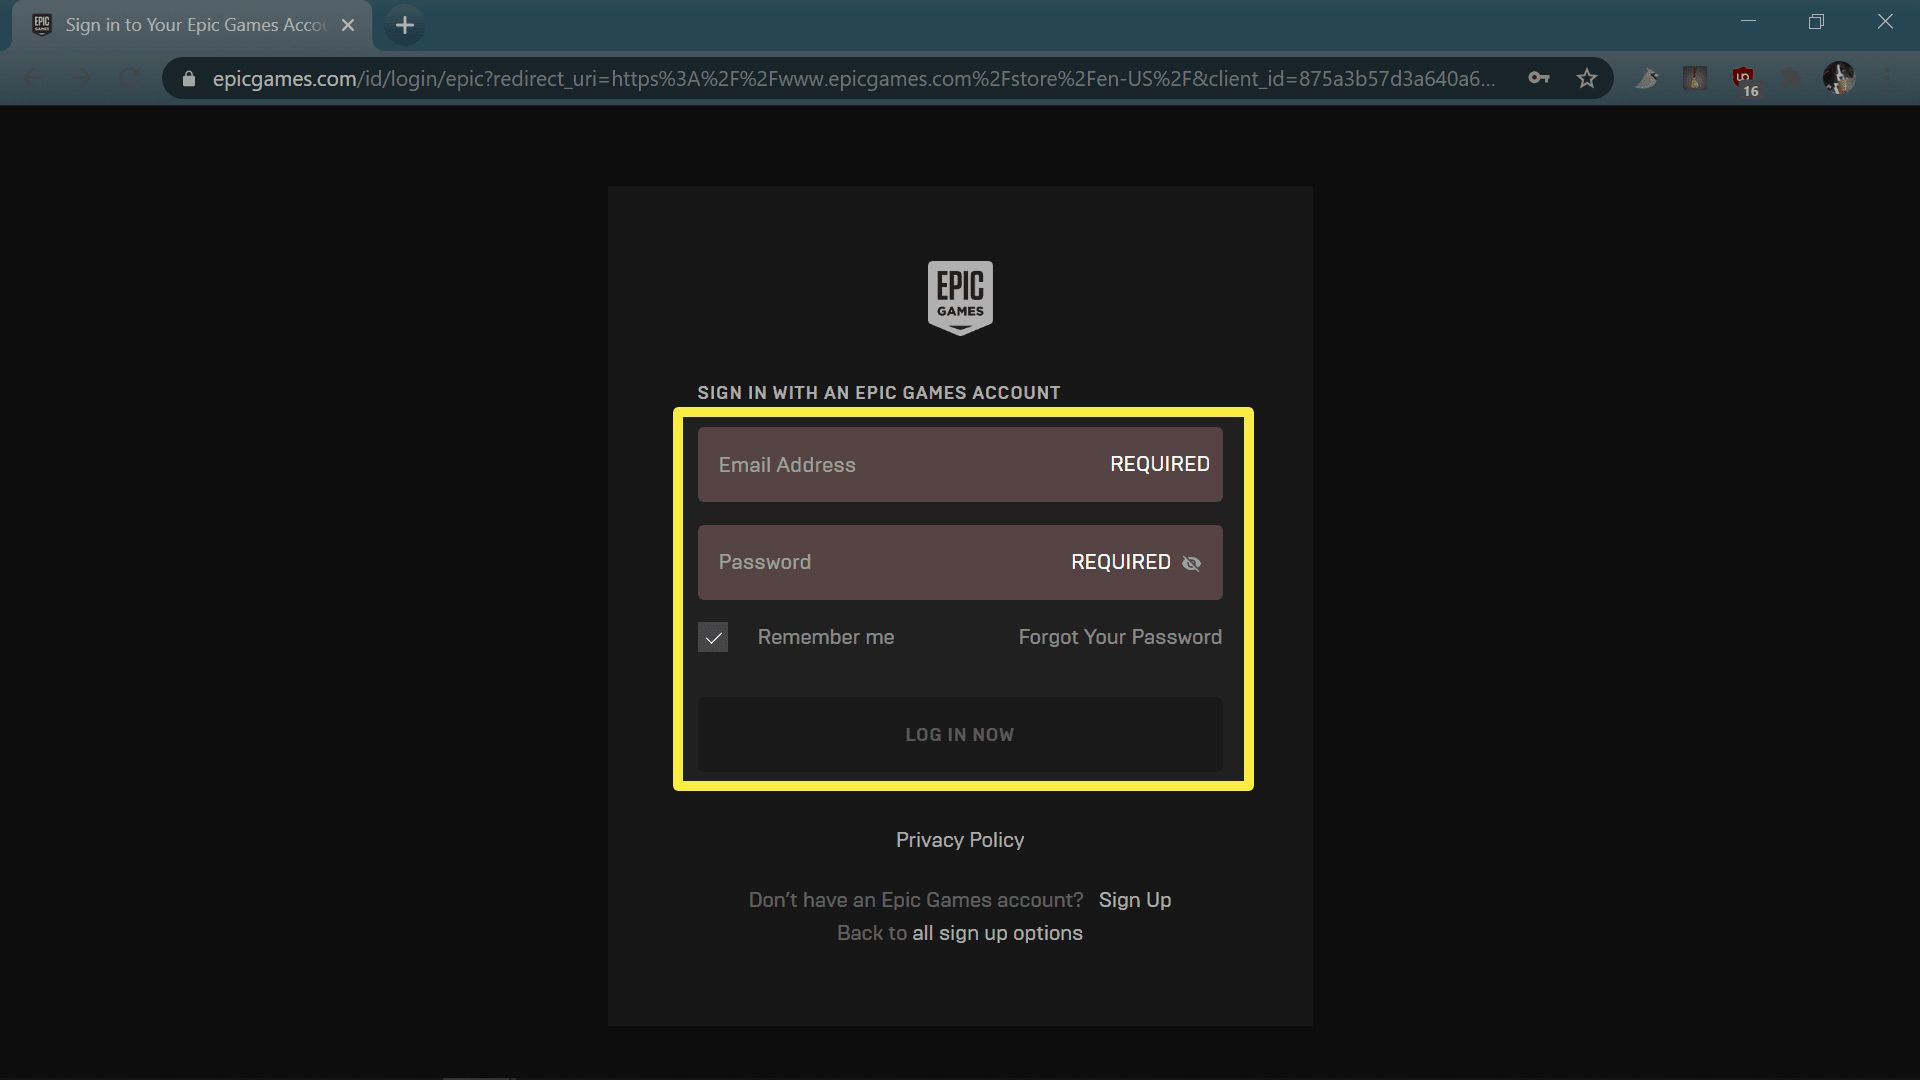1920x1080 pixels.
Task: Toggle password visibility eye icon
Action: click(x=1191, y=563)
